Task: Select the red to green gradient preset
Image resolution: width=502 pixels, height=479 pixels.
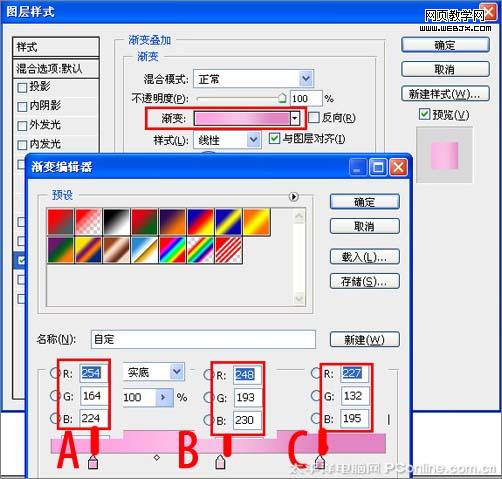Action: (x=145, y=222)
